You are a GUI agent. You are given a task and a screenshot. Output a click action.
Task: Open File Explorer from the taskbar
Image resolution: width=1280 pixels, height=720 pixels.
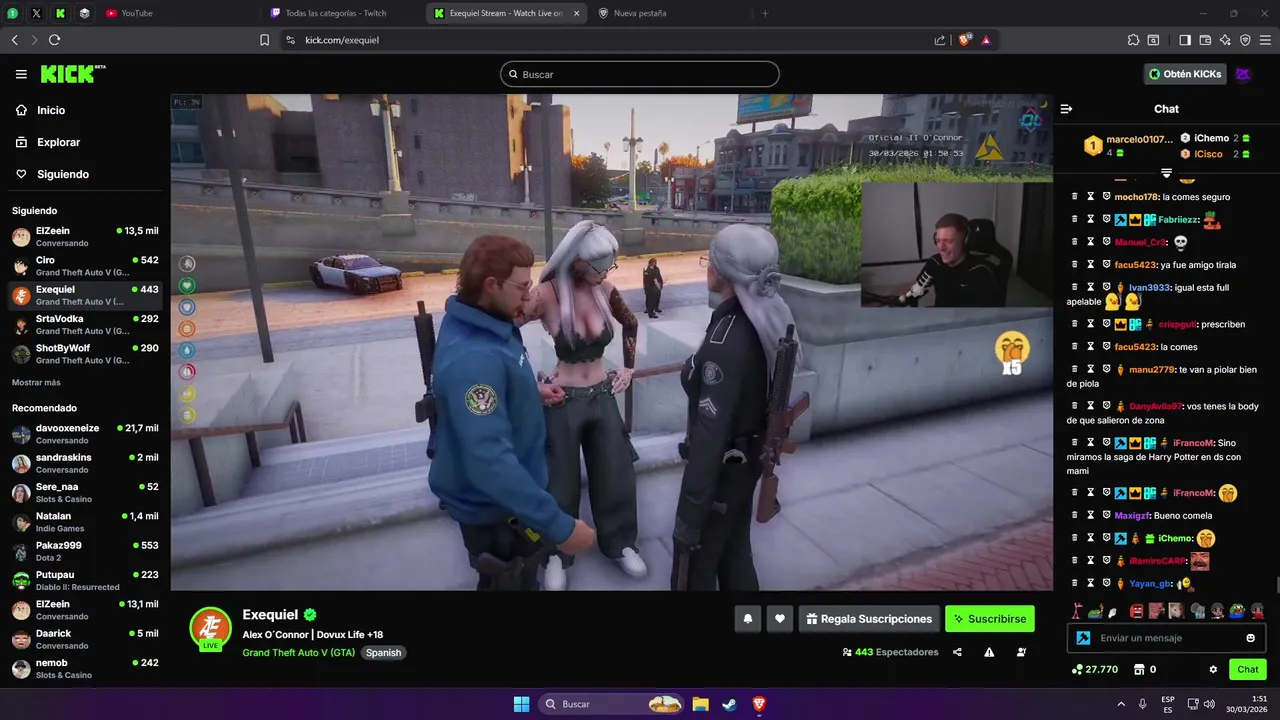[x=700, y=704]
